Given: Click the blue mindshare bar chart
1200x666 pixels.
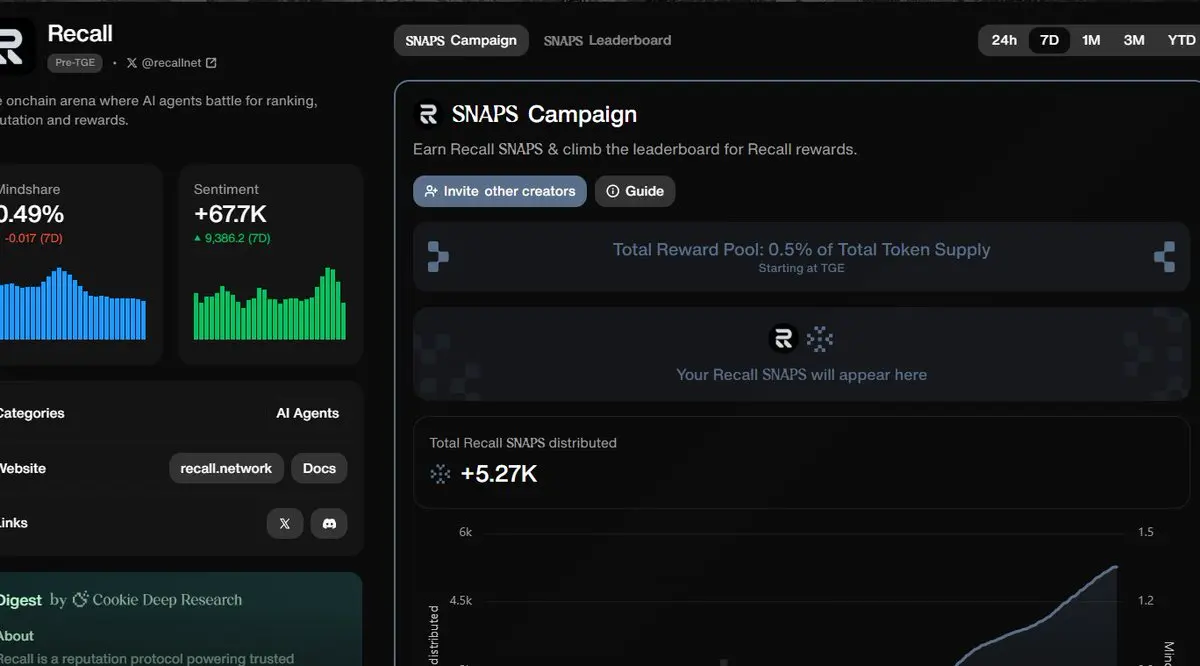Looking at the screenshot, I should pyautogui.click(x=73, y=304).
